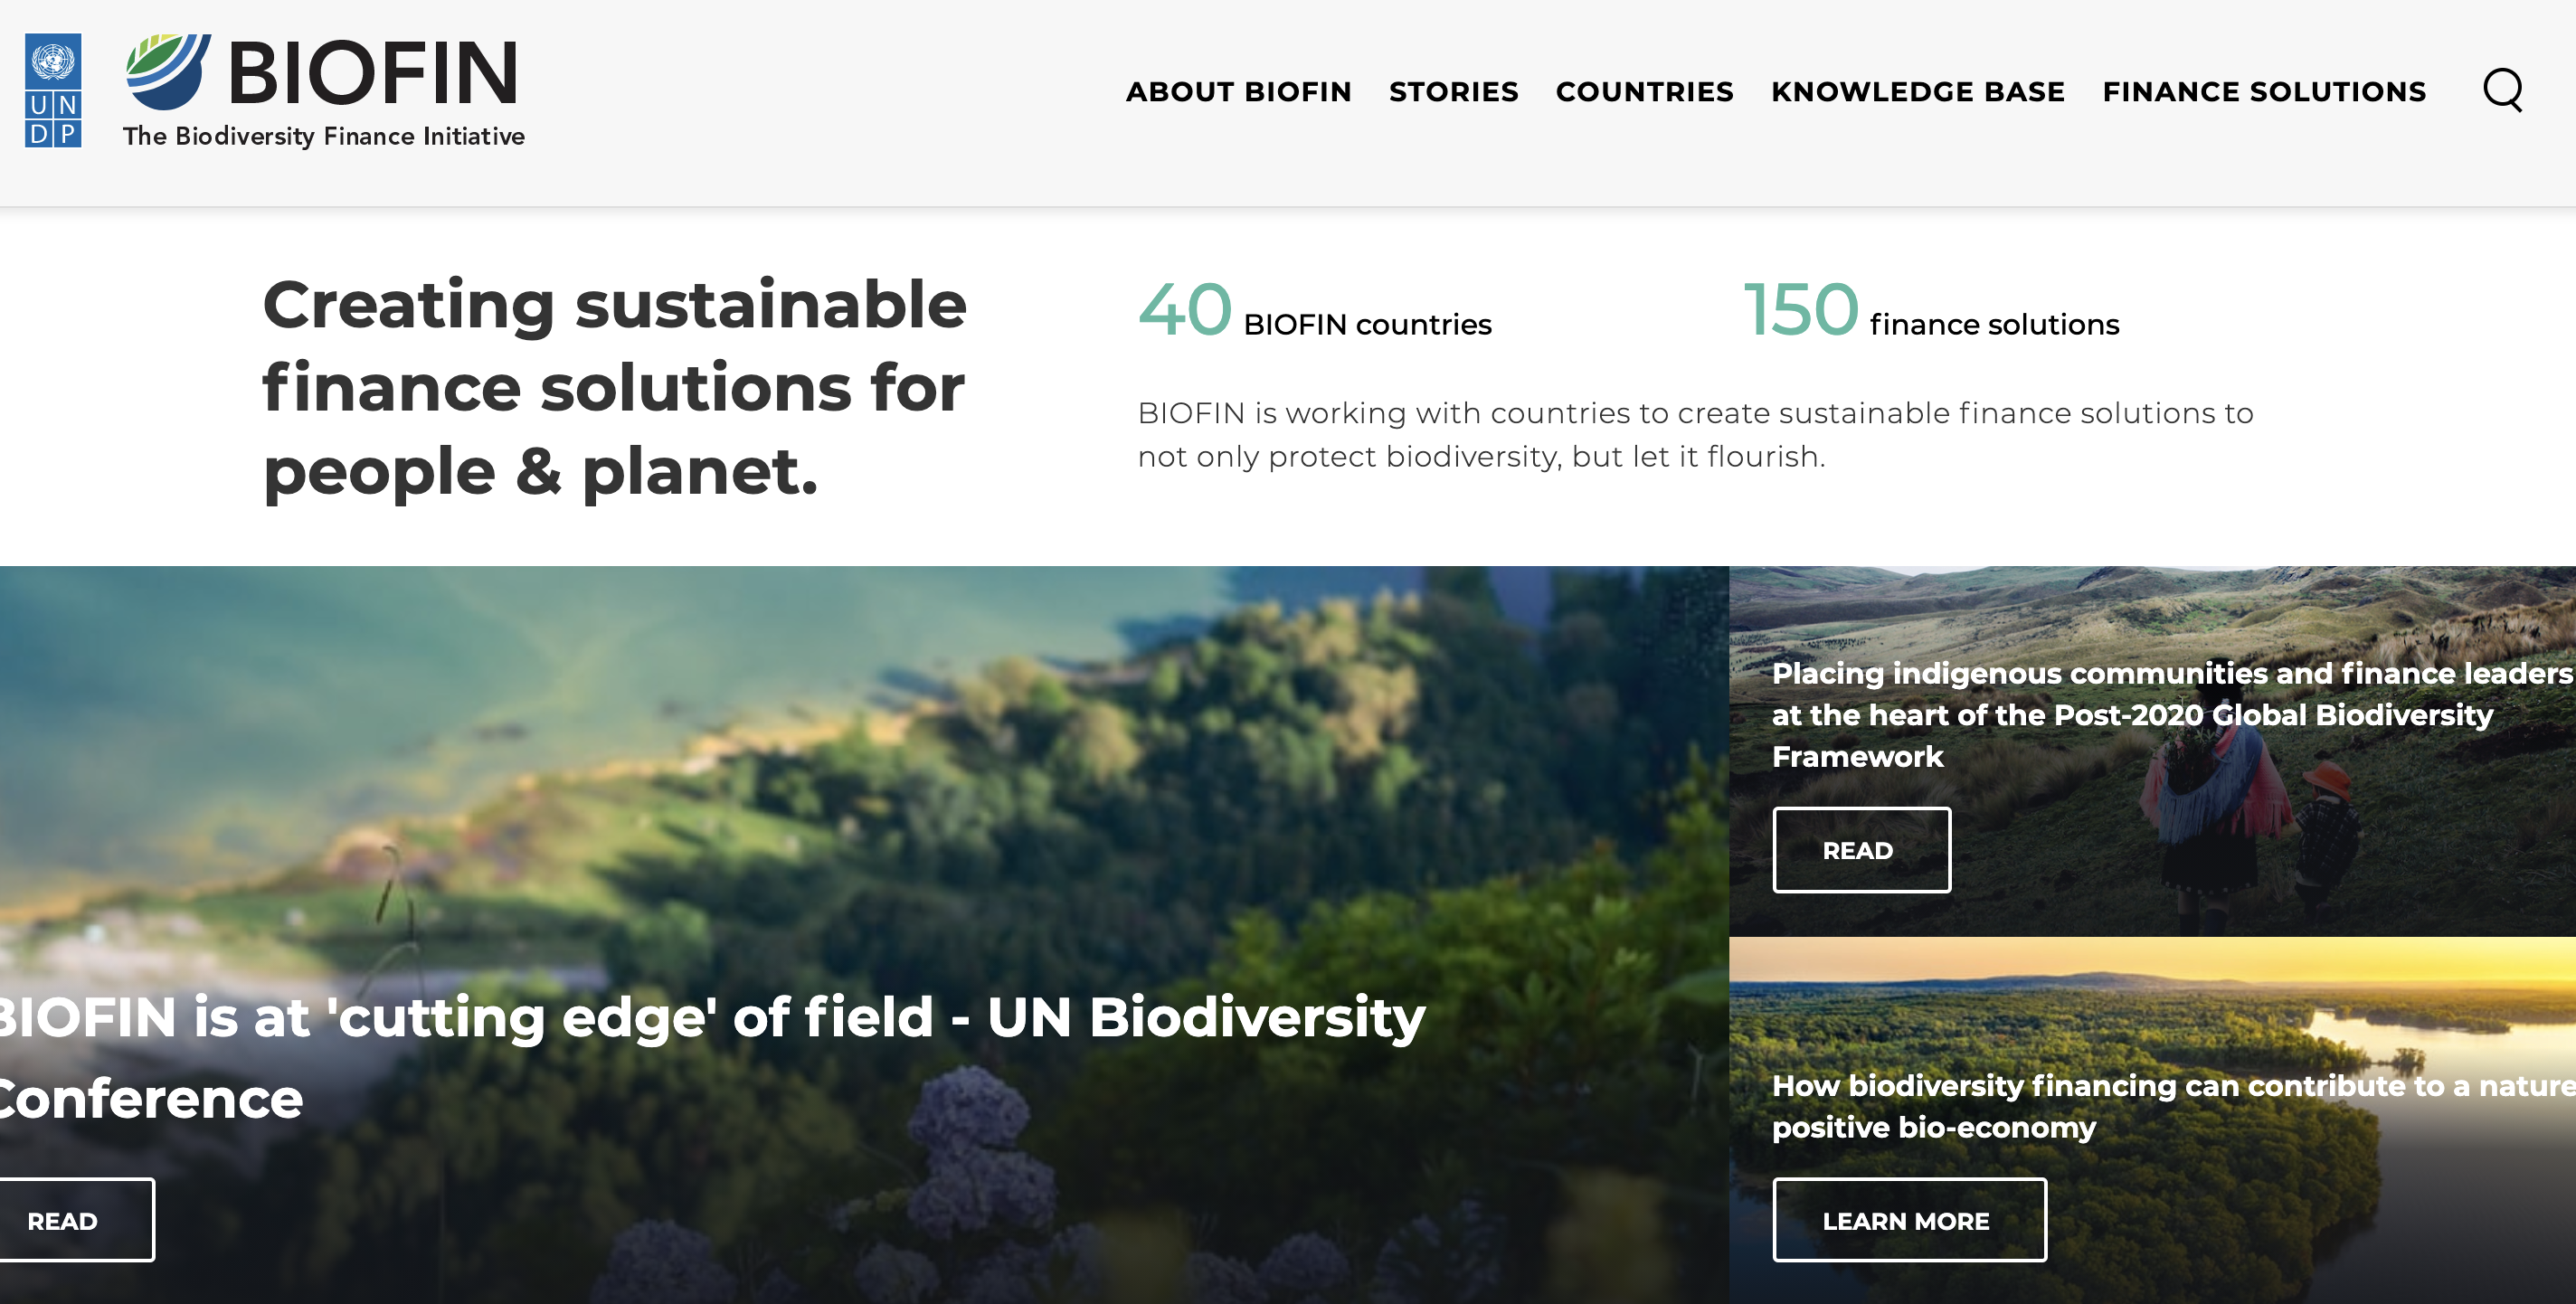
Task: Click the 40 BIOFIN countries statistic
Action: pyautogui.click(x=1314, y=312)
